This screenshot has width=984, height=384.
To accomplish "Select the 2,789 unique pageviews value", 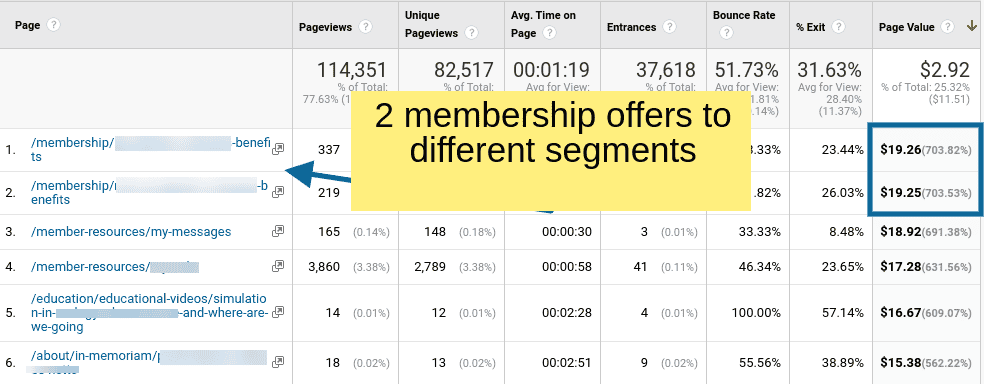I will [430, 267].
